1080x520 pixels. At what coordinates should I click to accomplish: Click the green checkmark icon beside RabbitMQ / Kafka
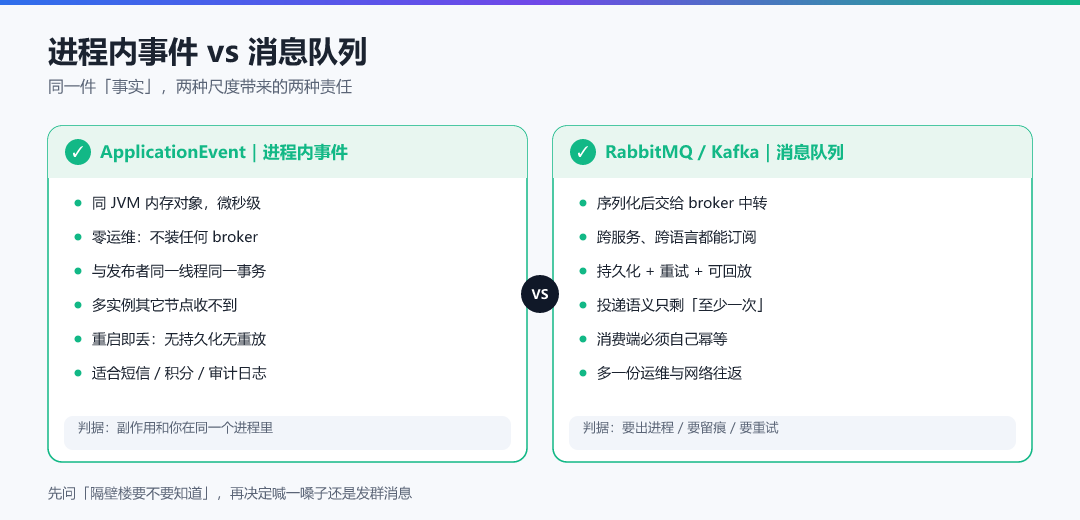583,152
